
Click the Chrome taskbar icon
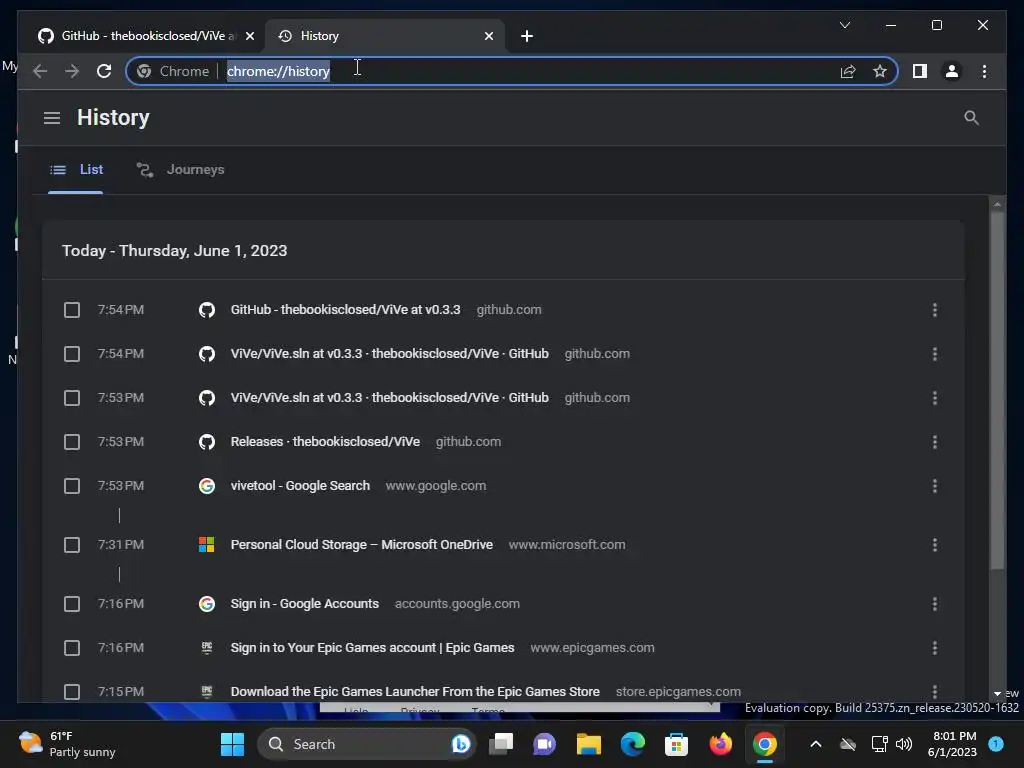pos(764,744)
